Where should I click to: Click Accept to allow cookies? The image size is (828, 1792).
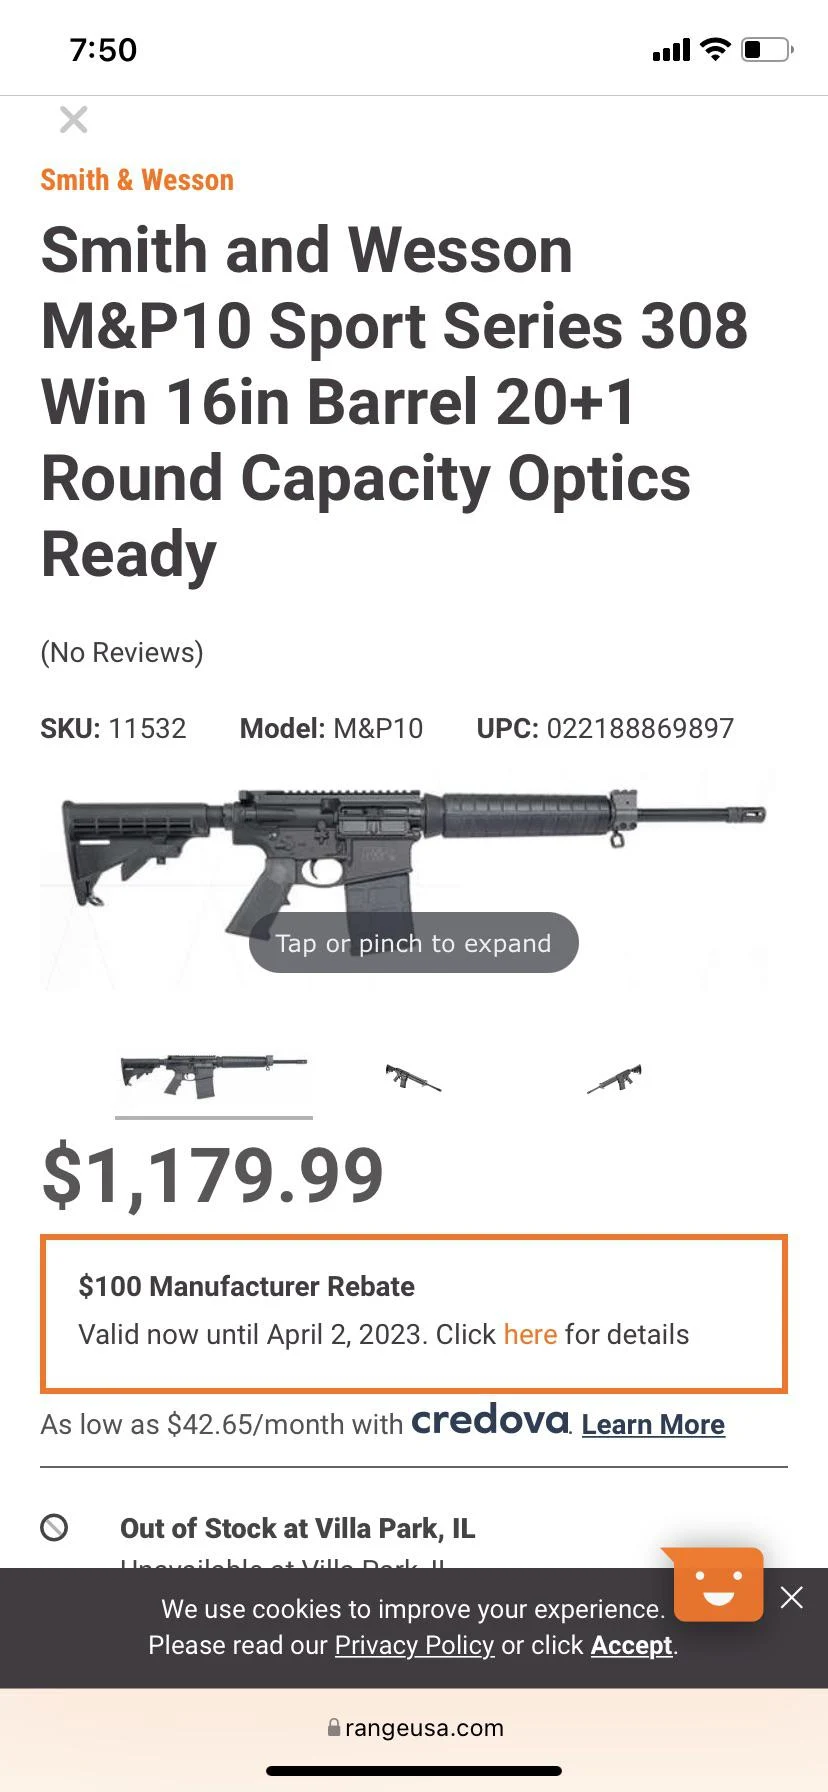click(x=630, y=1645)
